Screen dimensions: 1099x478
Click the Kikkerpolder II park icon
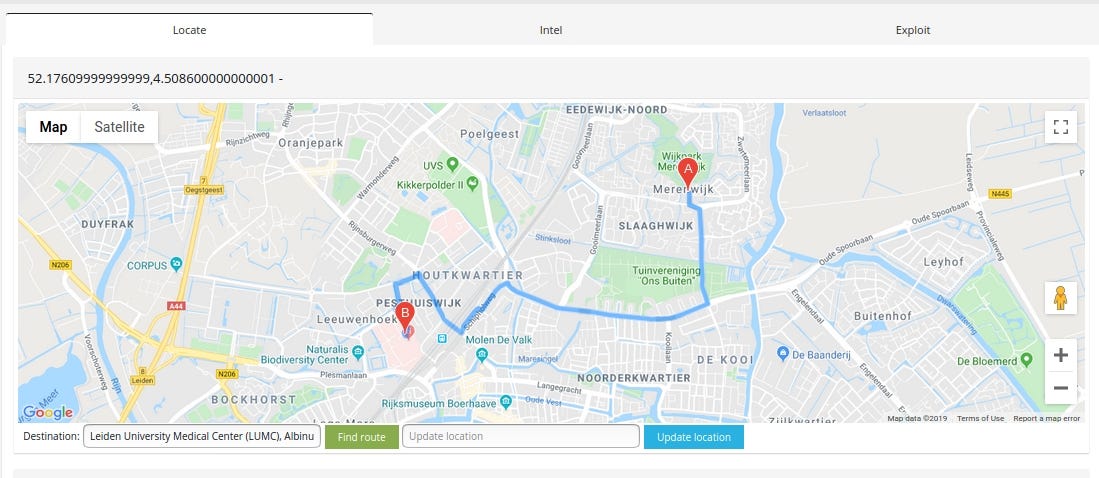click(473, 184)
